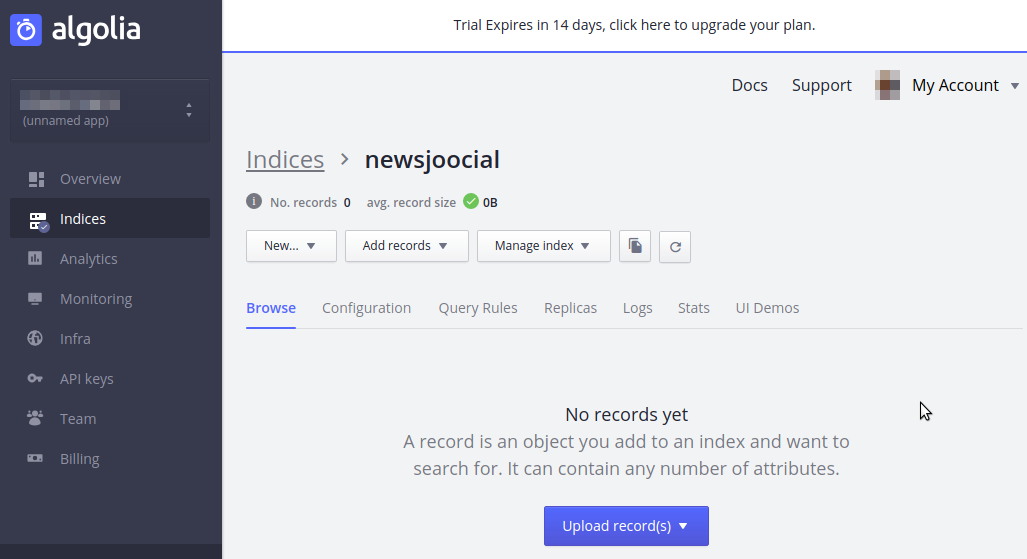Select the Indices sidebar icon
Image resolution: width=1027 pixels, height=559 pixels.
click(38, 221)
